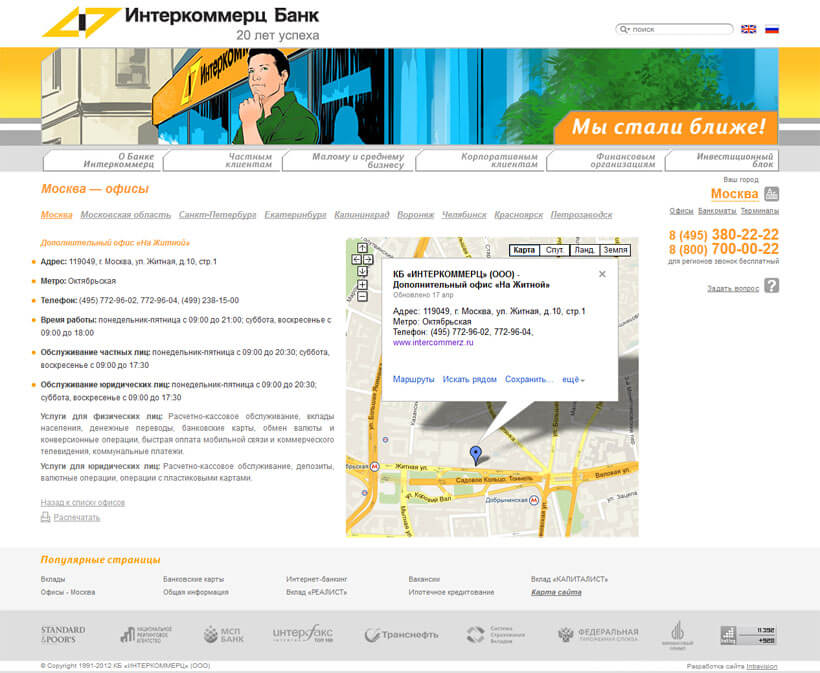Open www.intercommerz.ru link in map popup
820x673 pixels.
pos(433,343)
